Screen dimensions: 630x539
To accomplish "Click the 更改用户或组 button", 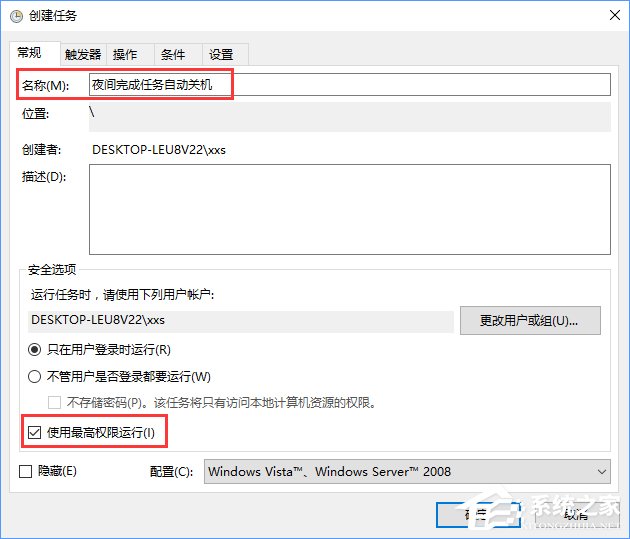I will (x=530, y=321).
